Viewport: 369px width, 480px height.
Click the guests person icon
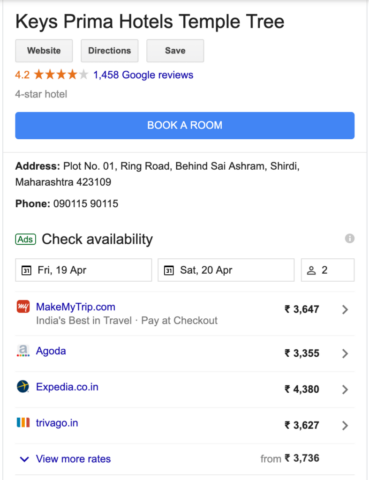click(x=311, y=270)
